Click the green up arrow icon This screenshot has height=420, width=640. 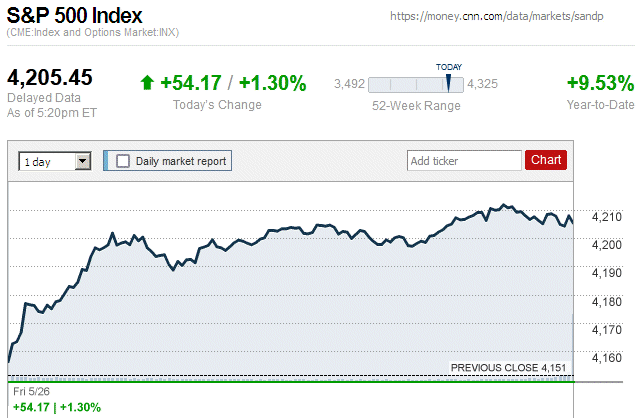pos(147,82)
